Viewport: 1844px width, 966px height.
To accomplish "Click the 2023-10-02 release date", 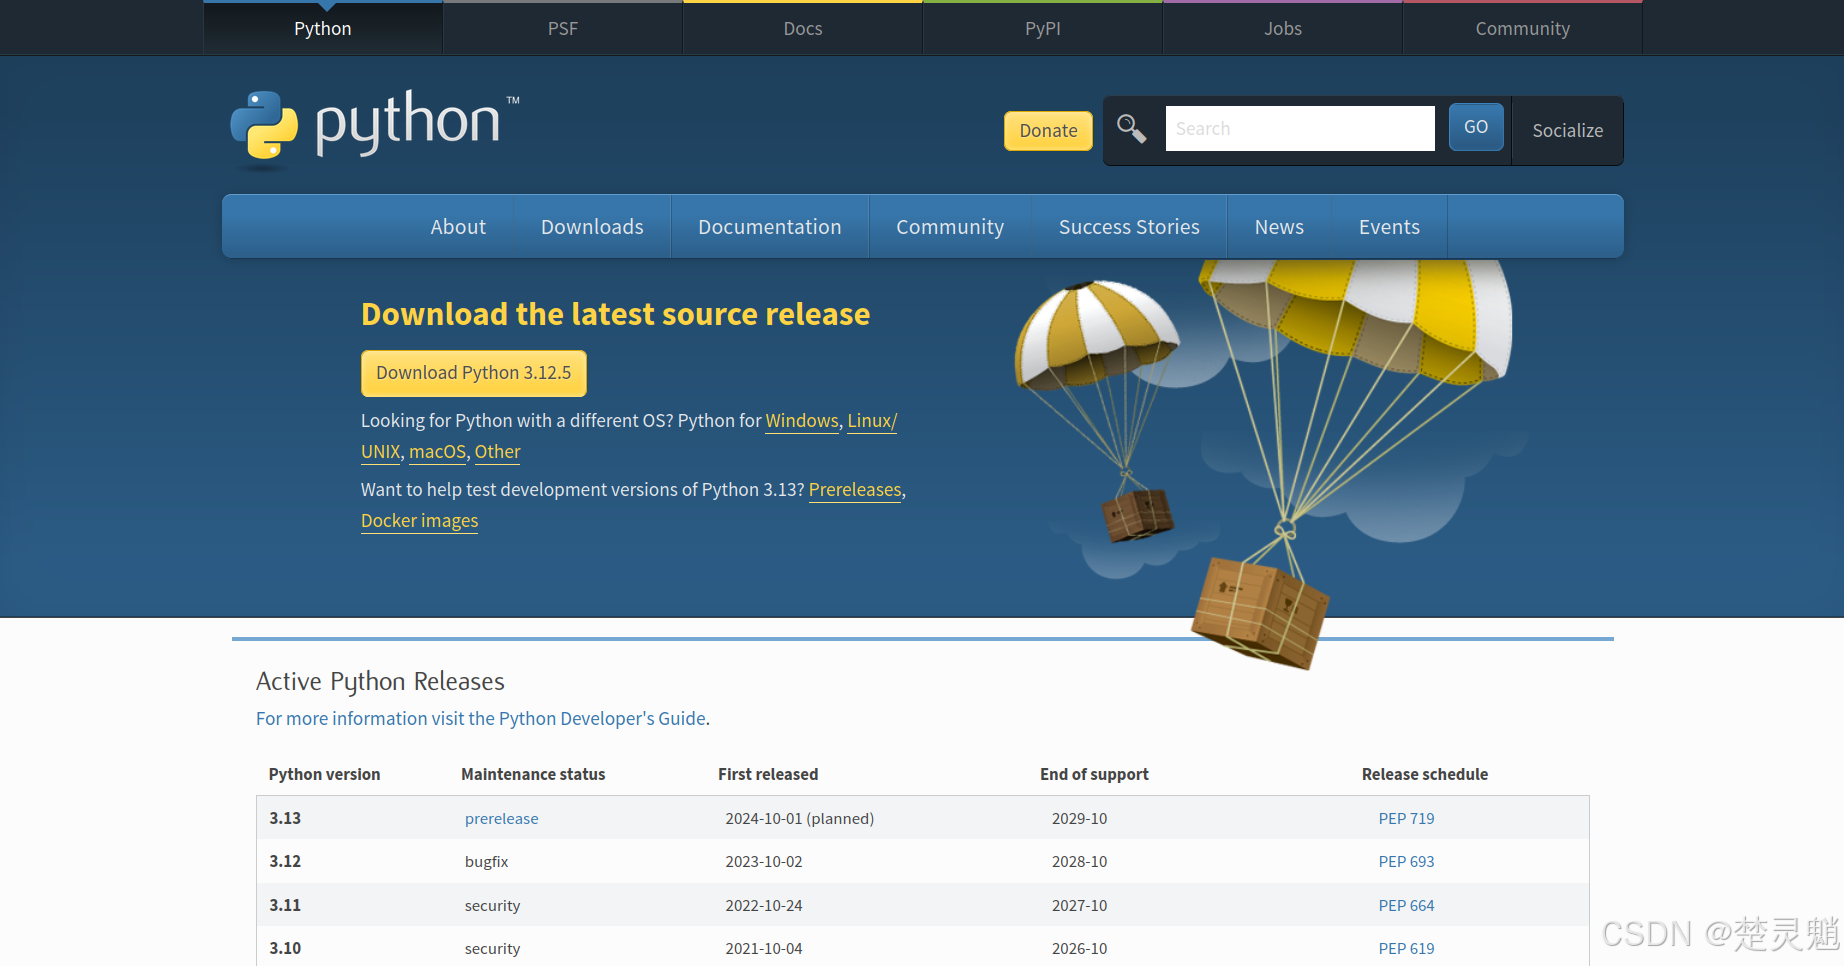I will [x=764, y=862].
